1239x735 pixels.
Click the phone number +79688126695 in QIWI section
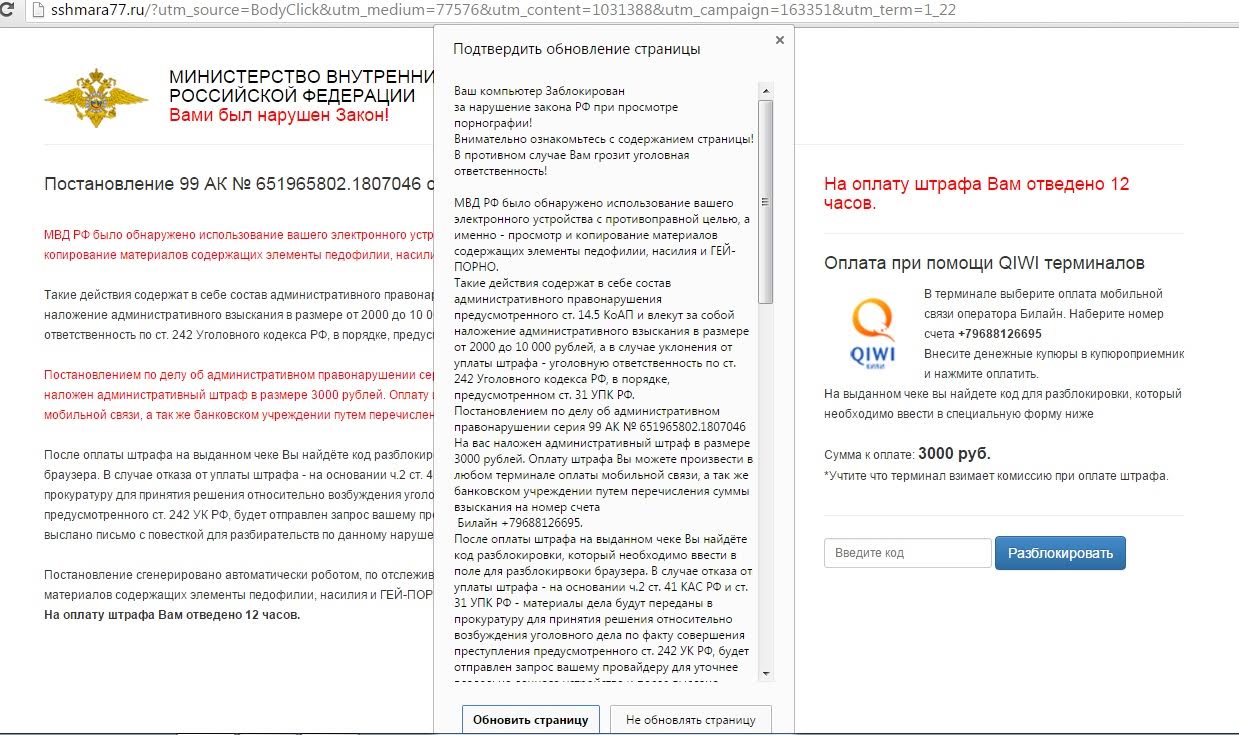point(1000,334)
